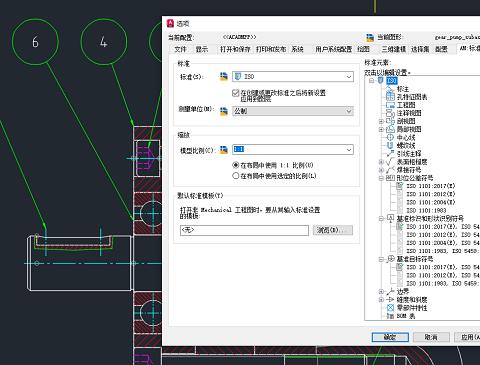
Task: Click the default standard template path field
Action: point(244,230)
